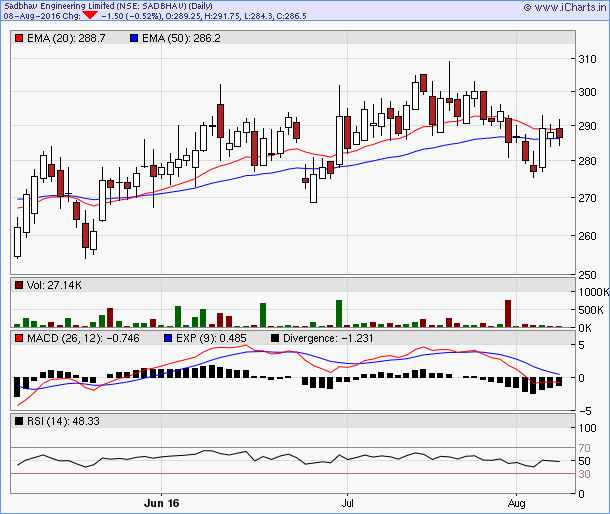Click the 08-Aug-2016 date text
This screenshot has height=514, width=610.
32,16
